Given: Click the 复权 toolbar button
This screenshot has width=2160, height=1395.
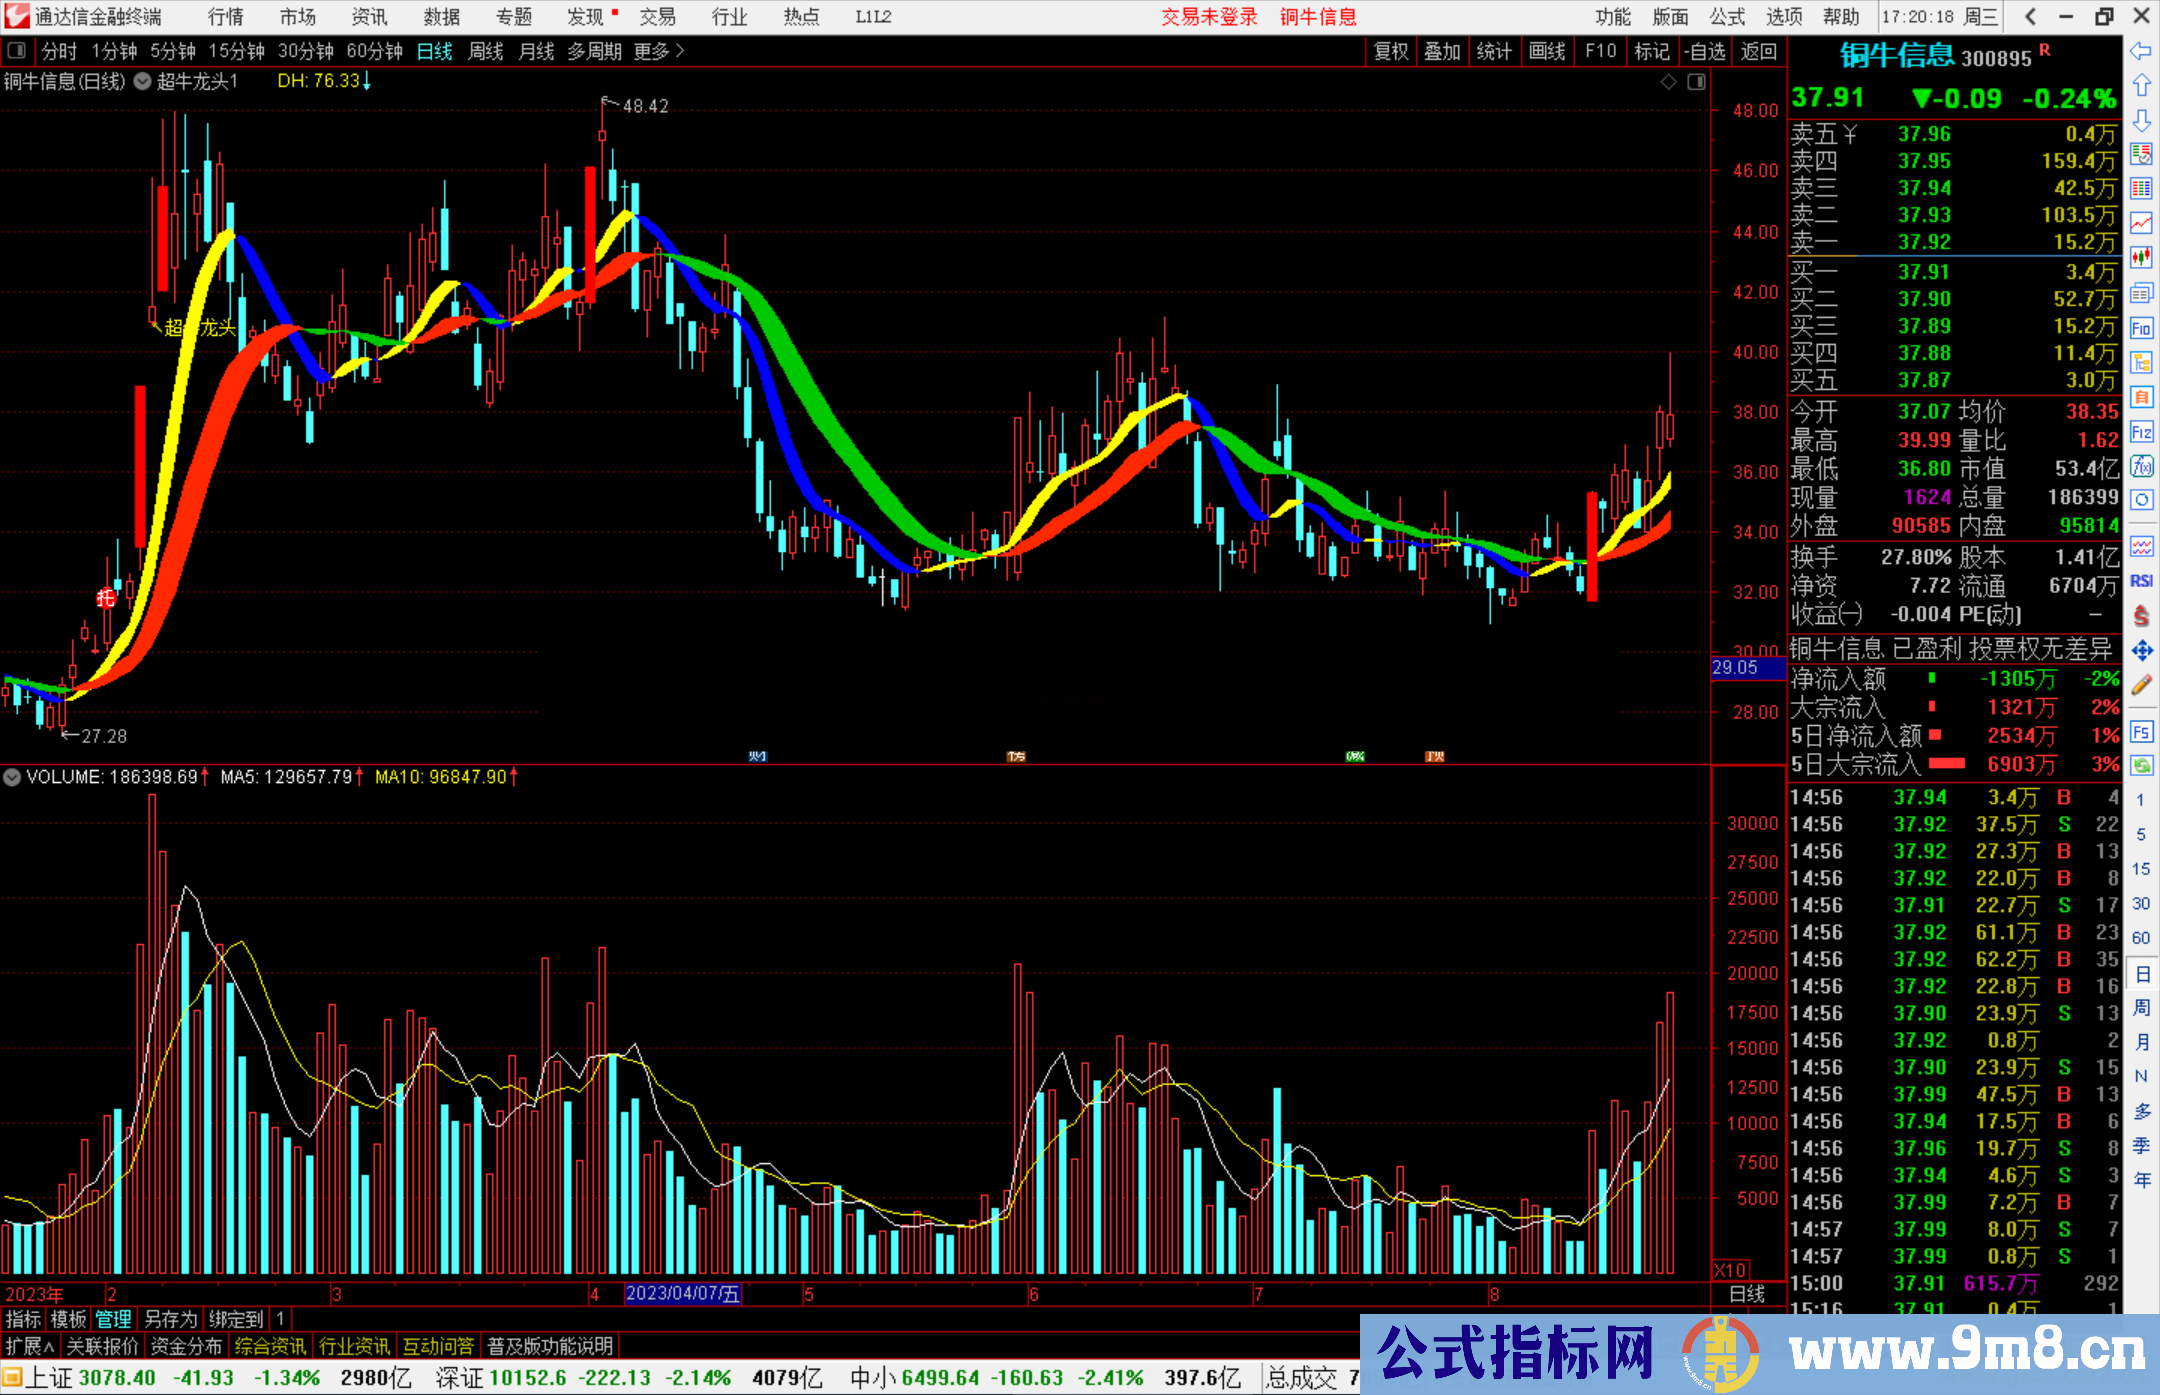Looking at the screenshot, I should coord(1390,51).
